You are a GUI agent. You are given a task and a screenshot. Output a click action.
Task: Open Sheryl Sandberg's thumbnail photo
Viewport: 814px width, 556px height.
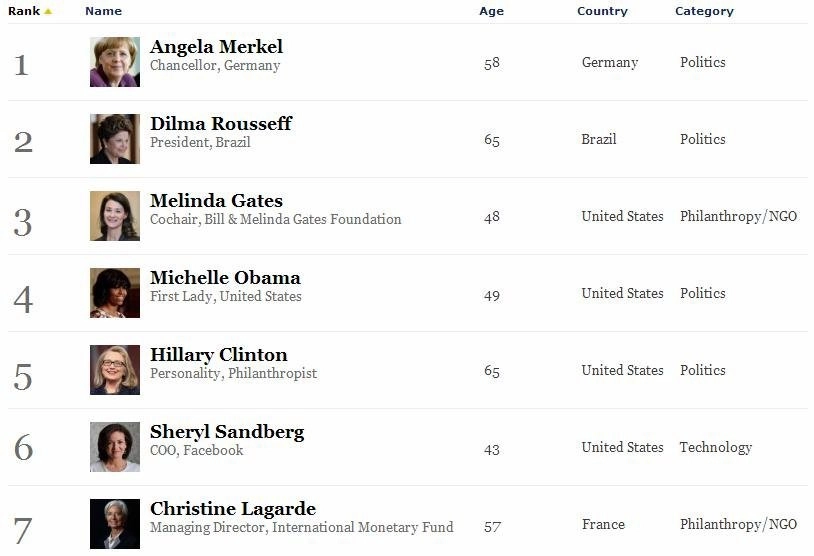click(115, 447)
